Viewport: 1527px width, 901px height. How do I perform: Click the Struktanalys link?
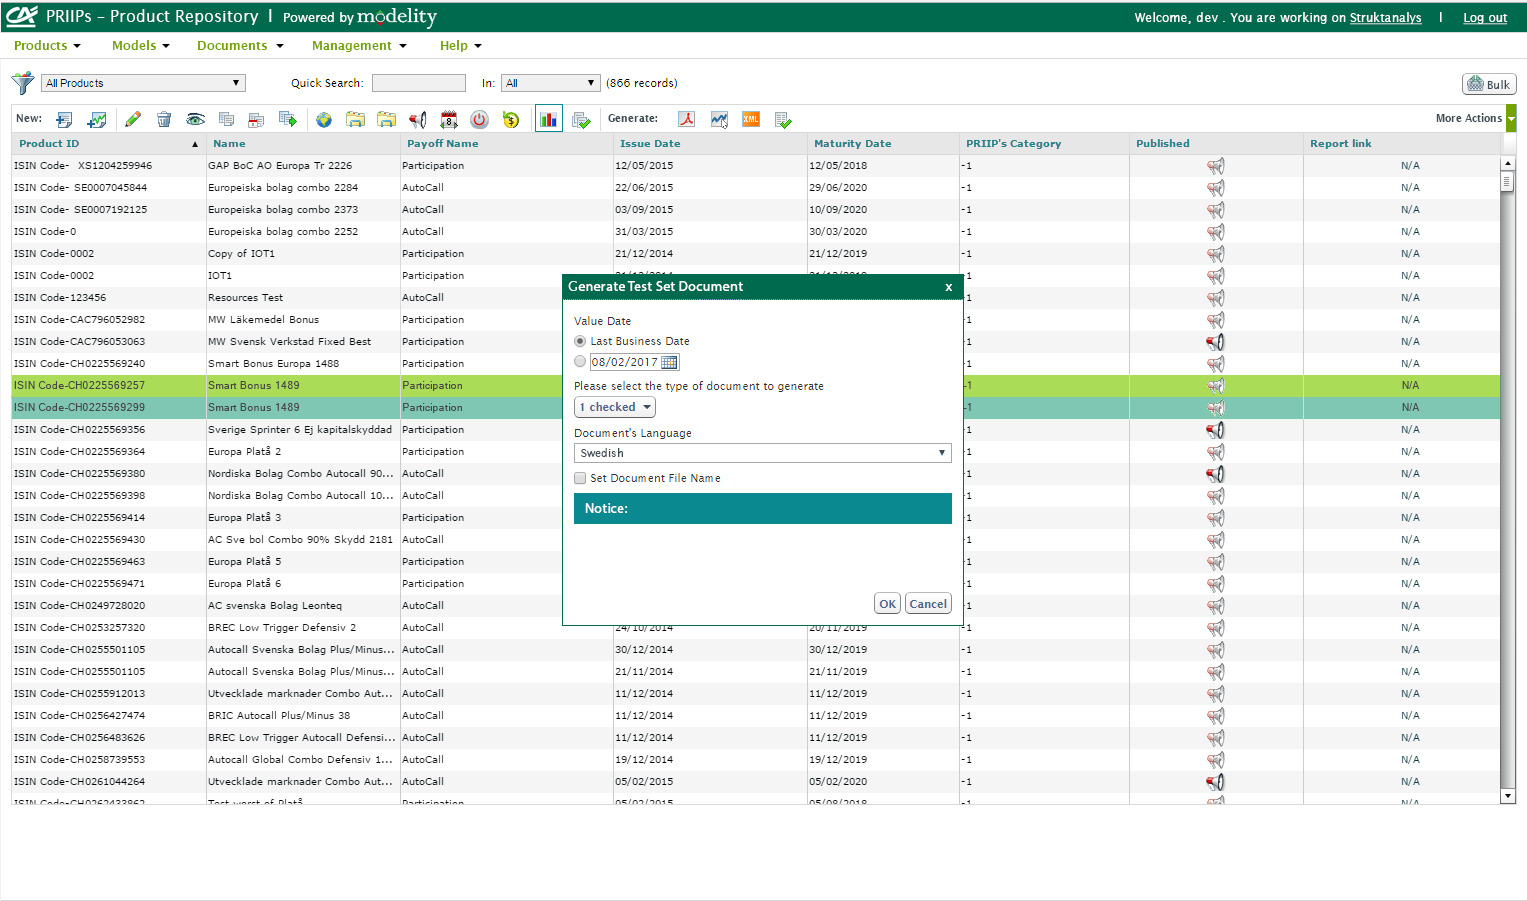click(1385, 18)
